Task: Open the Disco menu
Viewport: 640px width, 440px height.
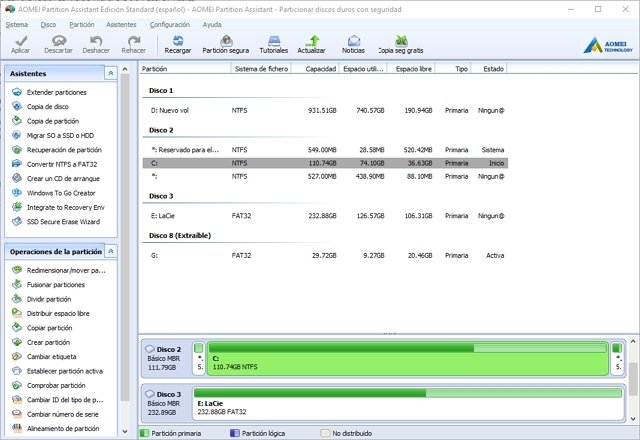Action: coord(48,24)
